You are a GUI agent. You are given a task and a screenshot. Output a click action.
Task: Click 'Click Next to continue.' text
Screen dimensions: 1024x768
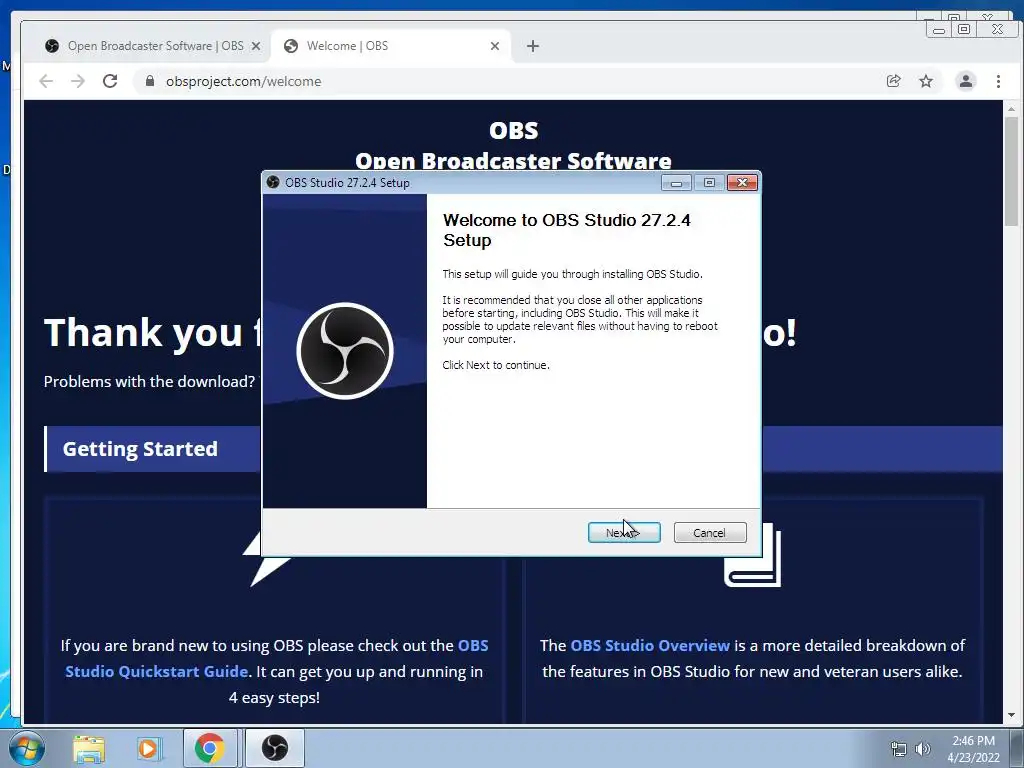(x=496, y=365)
